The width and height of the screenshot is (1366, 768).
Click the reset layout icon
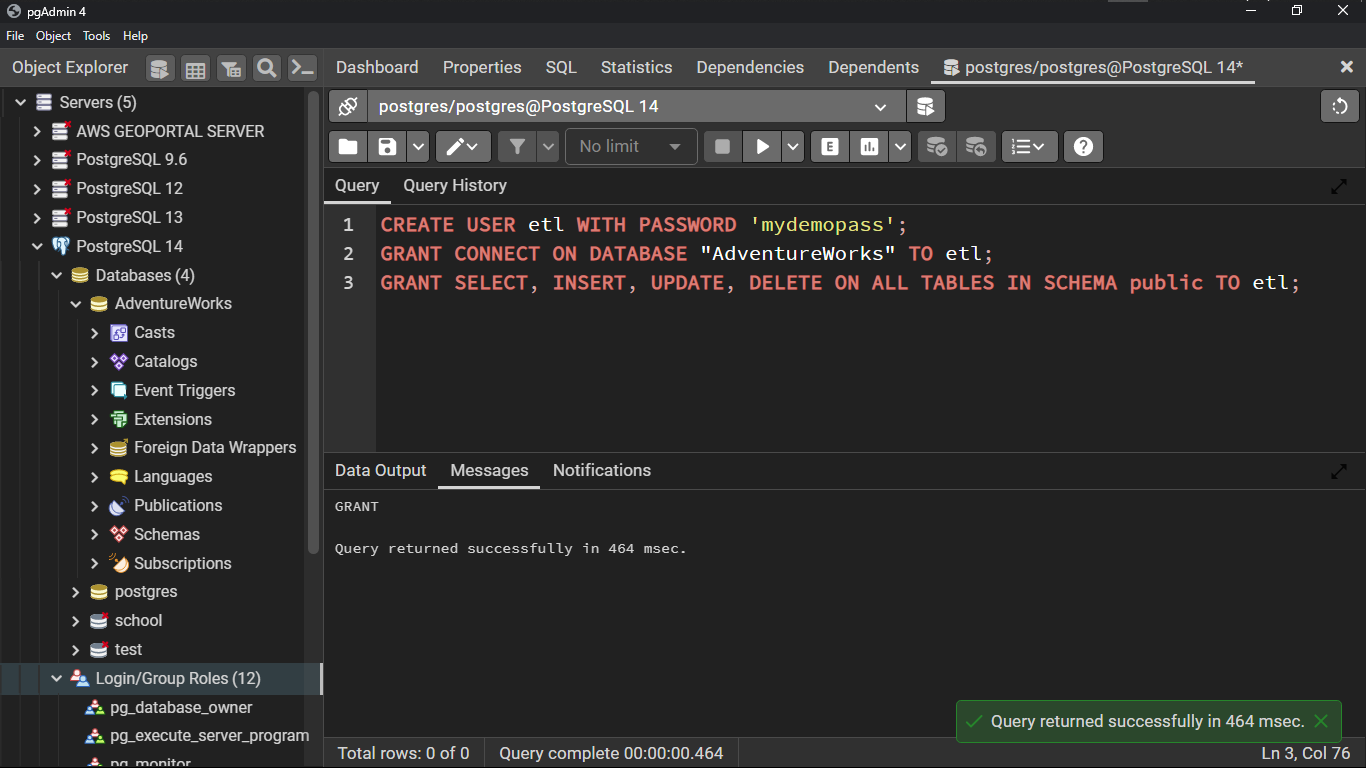click(1340, 106)
